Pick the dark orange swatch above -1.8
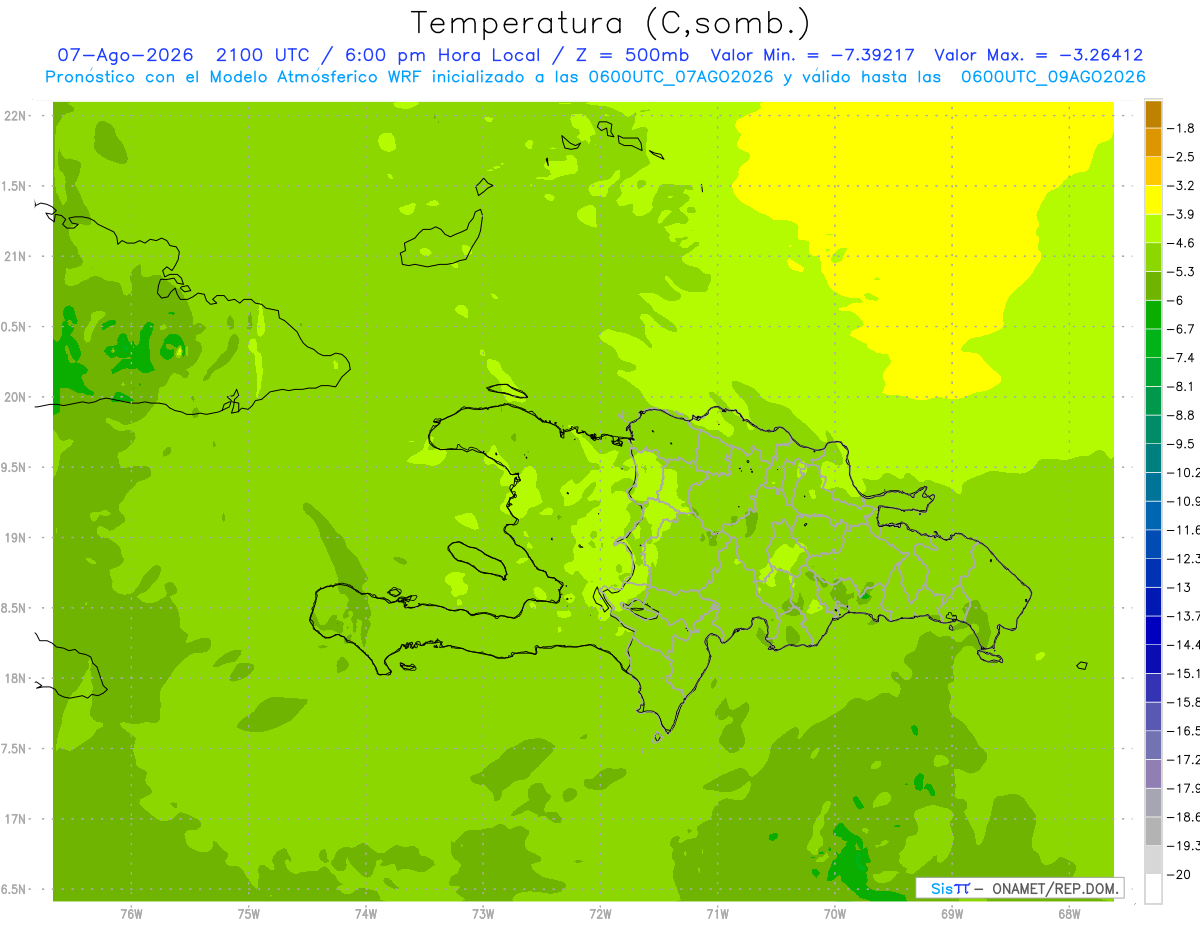Image resolution: width=1200 pixels, height=927 pixels. click(1153, 114)
